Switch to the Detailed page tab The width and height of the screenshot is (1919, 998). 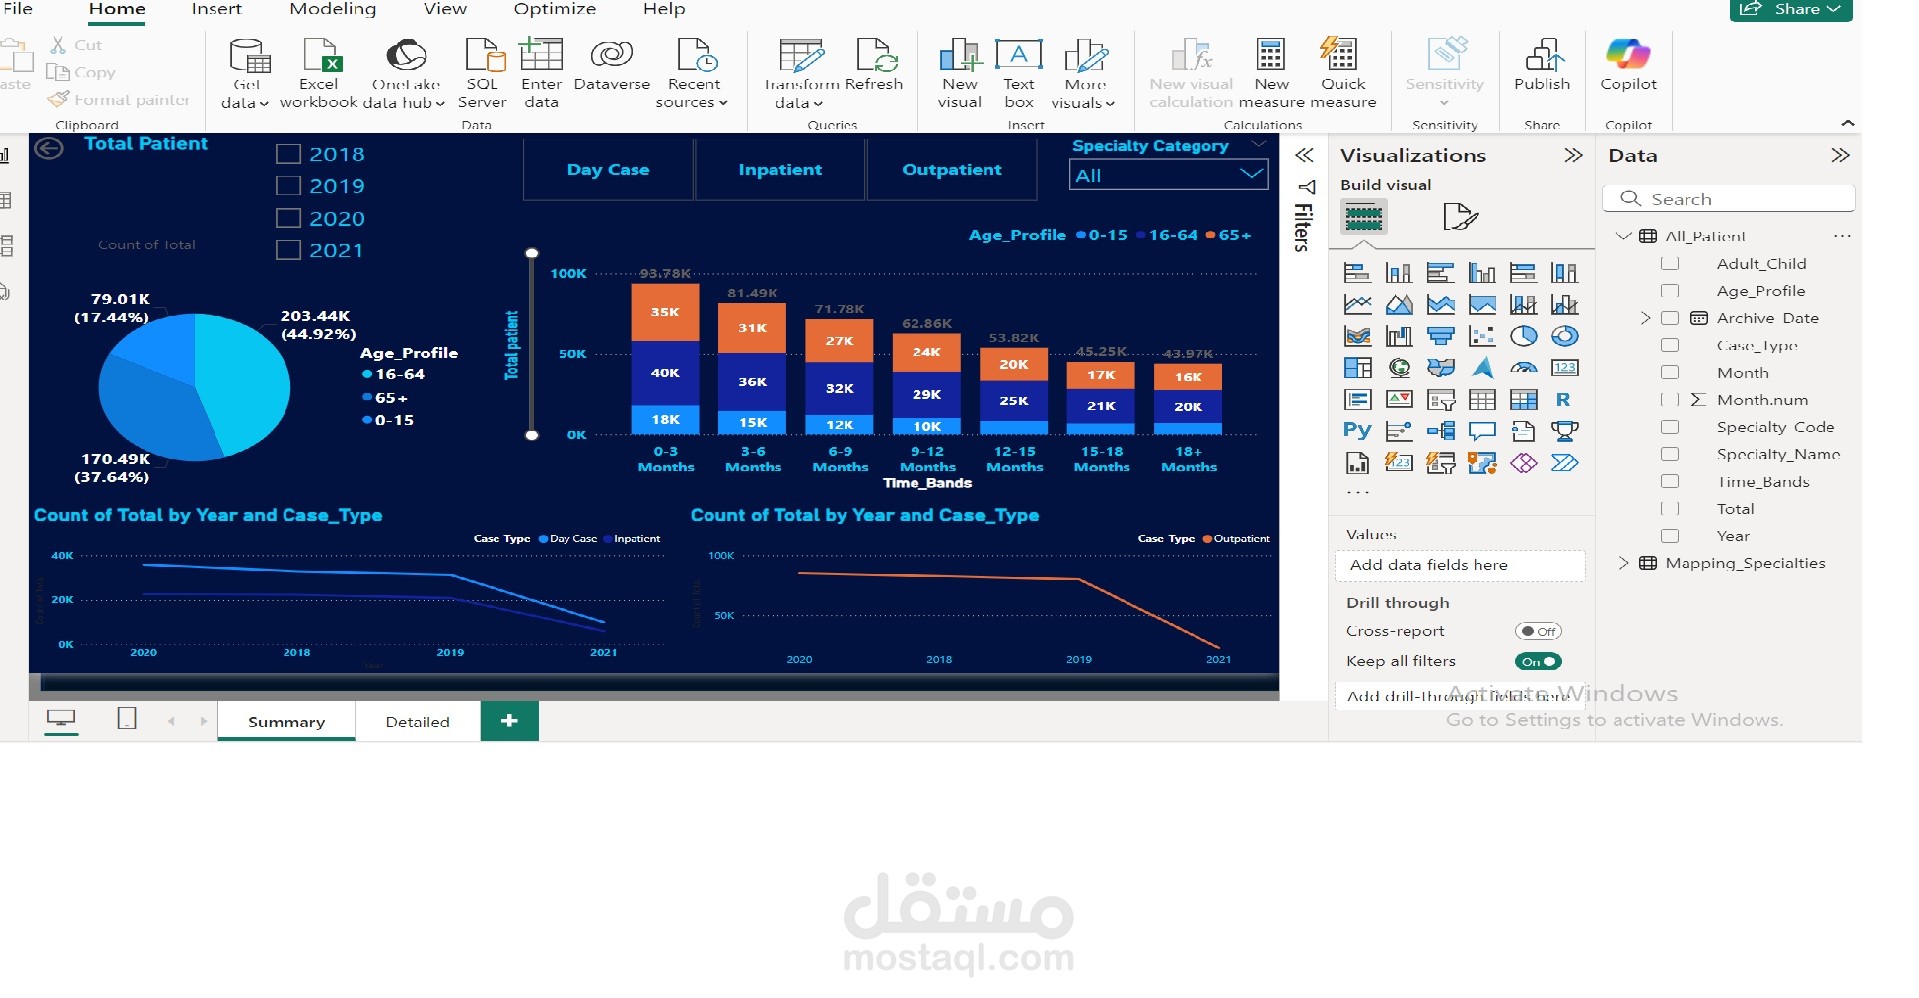tap(418, 722)
